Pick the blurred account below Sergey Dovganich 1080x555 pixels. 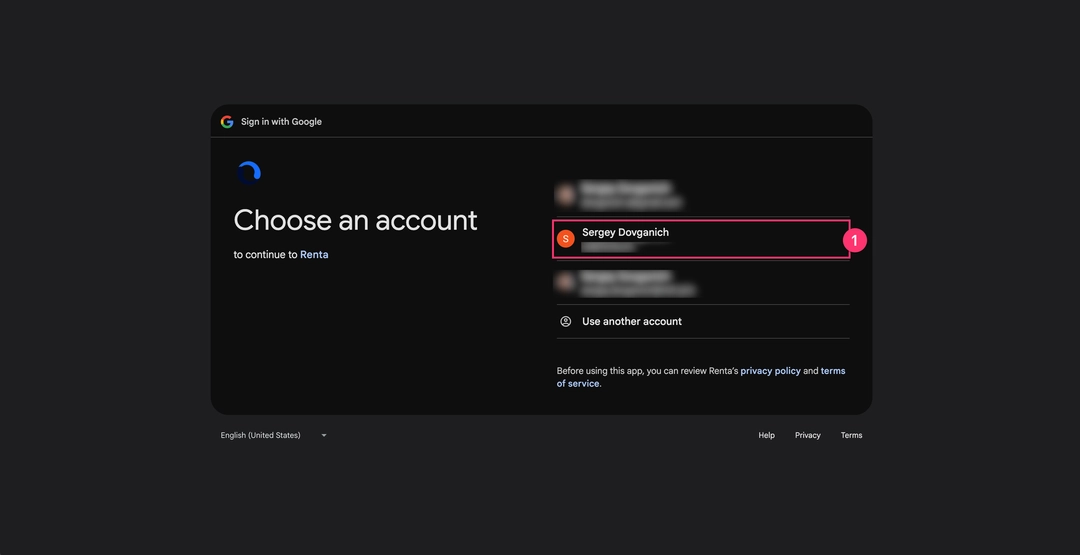click(x=625, y=282)
